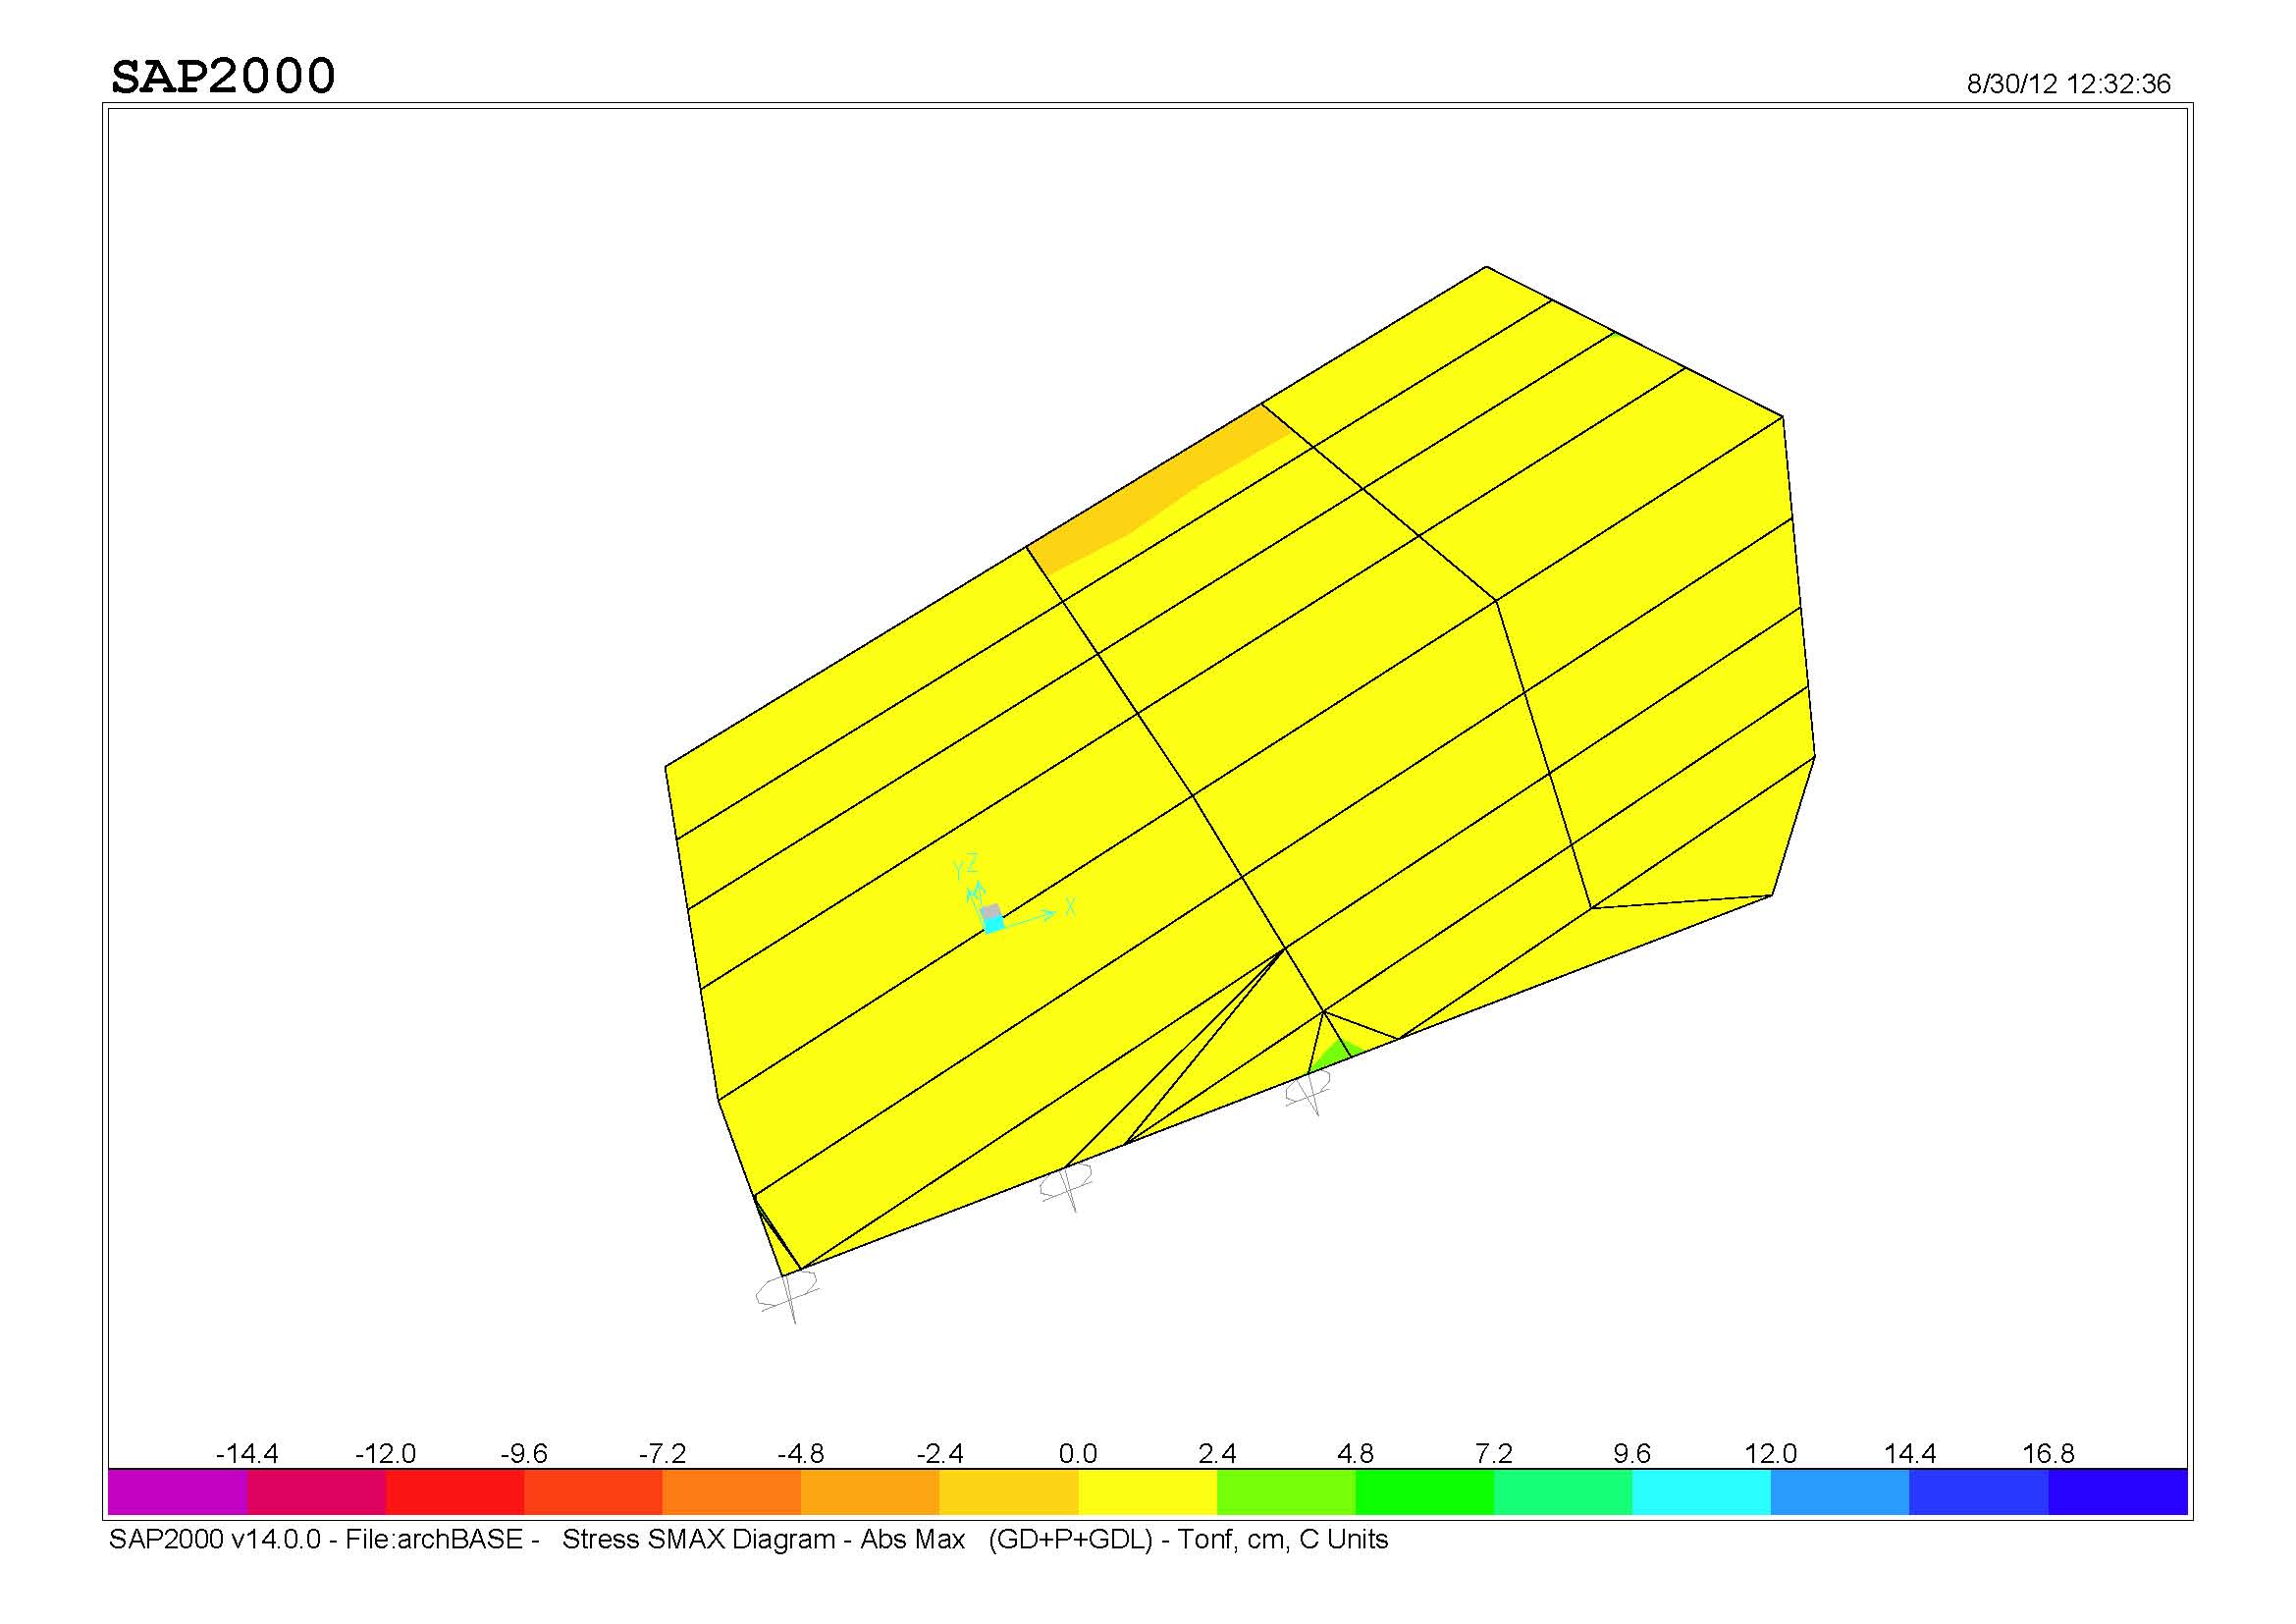The height and width of the screenshot is (1624, 2296).
Task: Click the 0.0 legend value label
Action: coord(1077,1453)
